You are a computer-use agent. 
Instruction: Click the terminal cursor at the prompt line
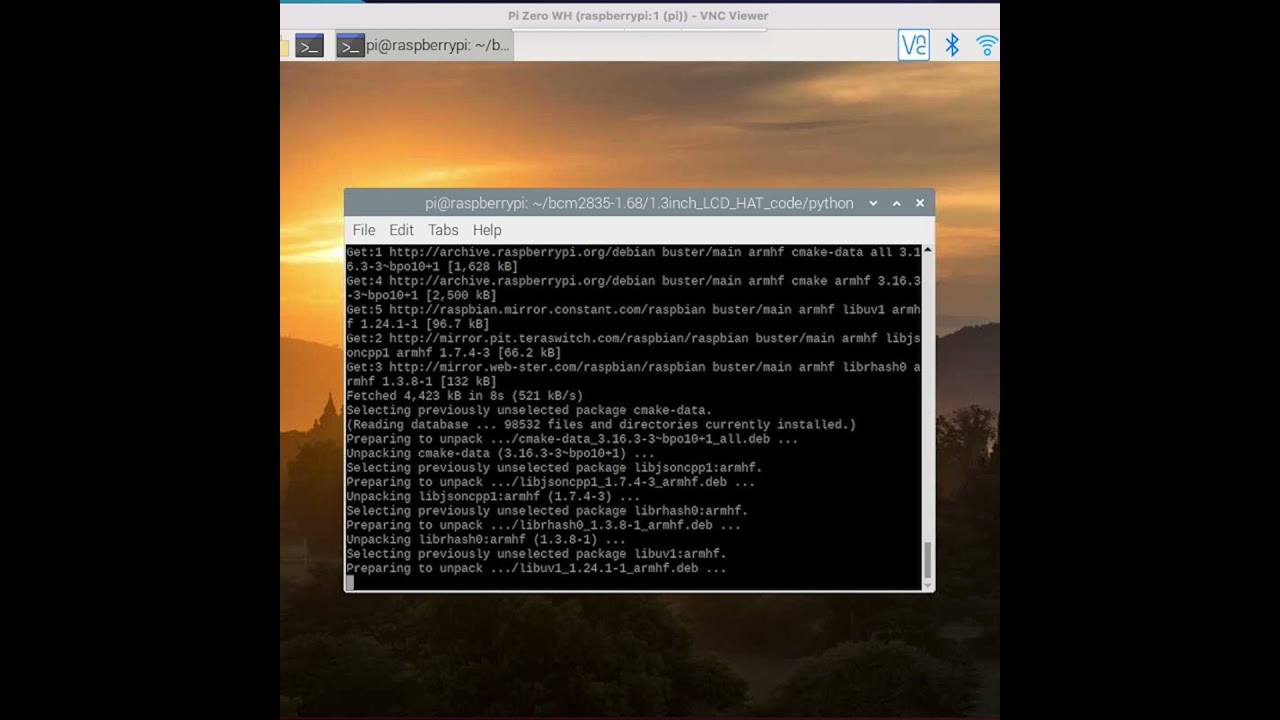[350, 583]
